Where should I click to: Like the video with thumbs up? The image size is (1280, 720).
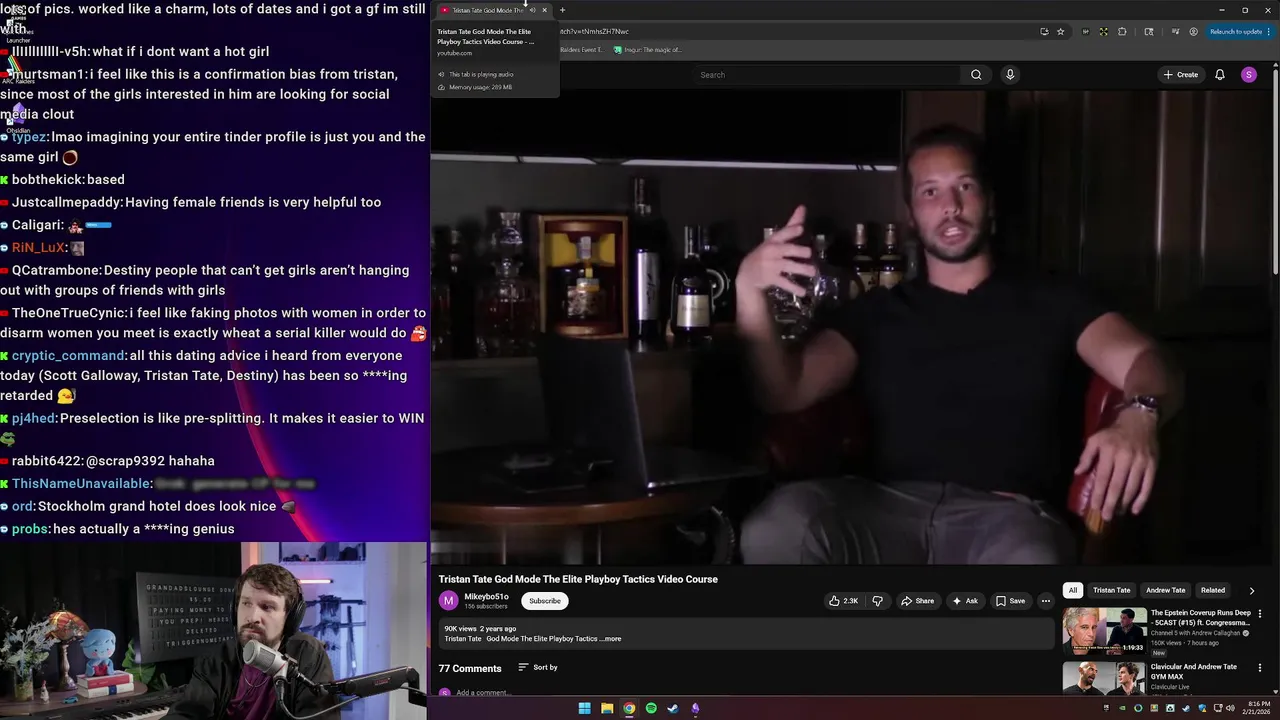click(x=843, y=601)
